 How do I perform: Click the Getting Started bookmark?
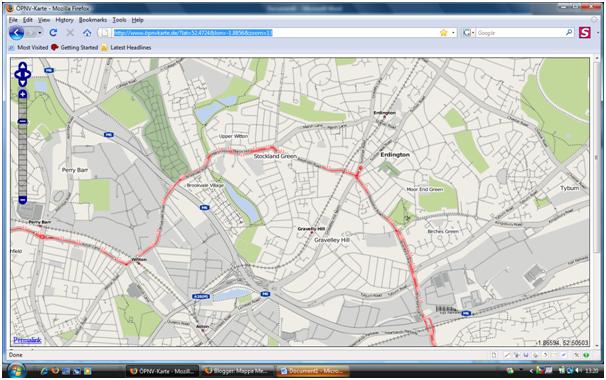[75, 48]
